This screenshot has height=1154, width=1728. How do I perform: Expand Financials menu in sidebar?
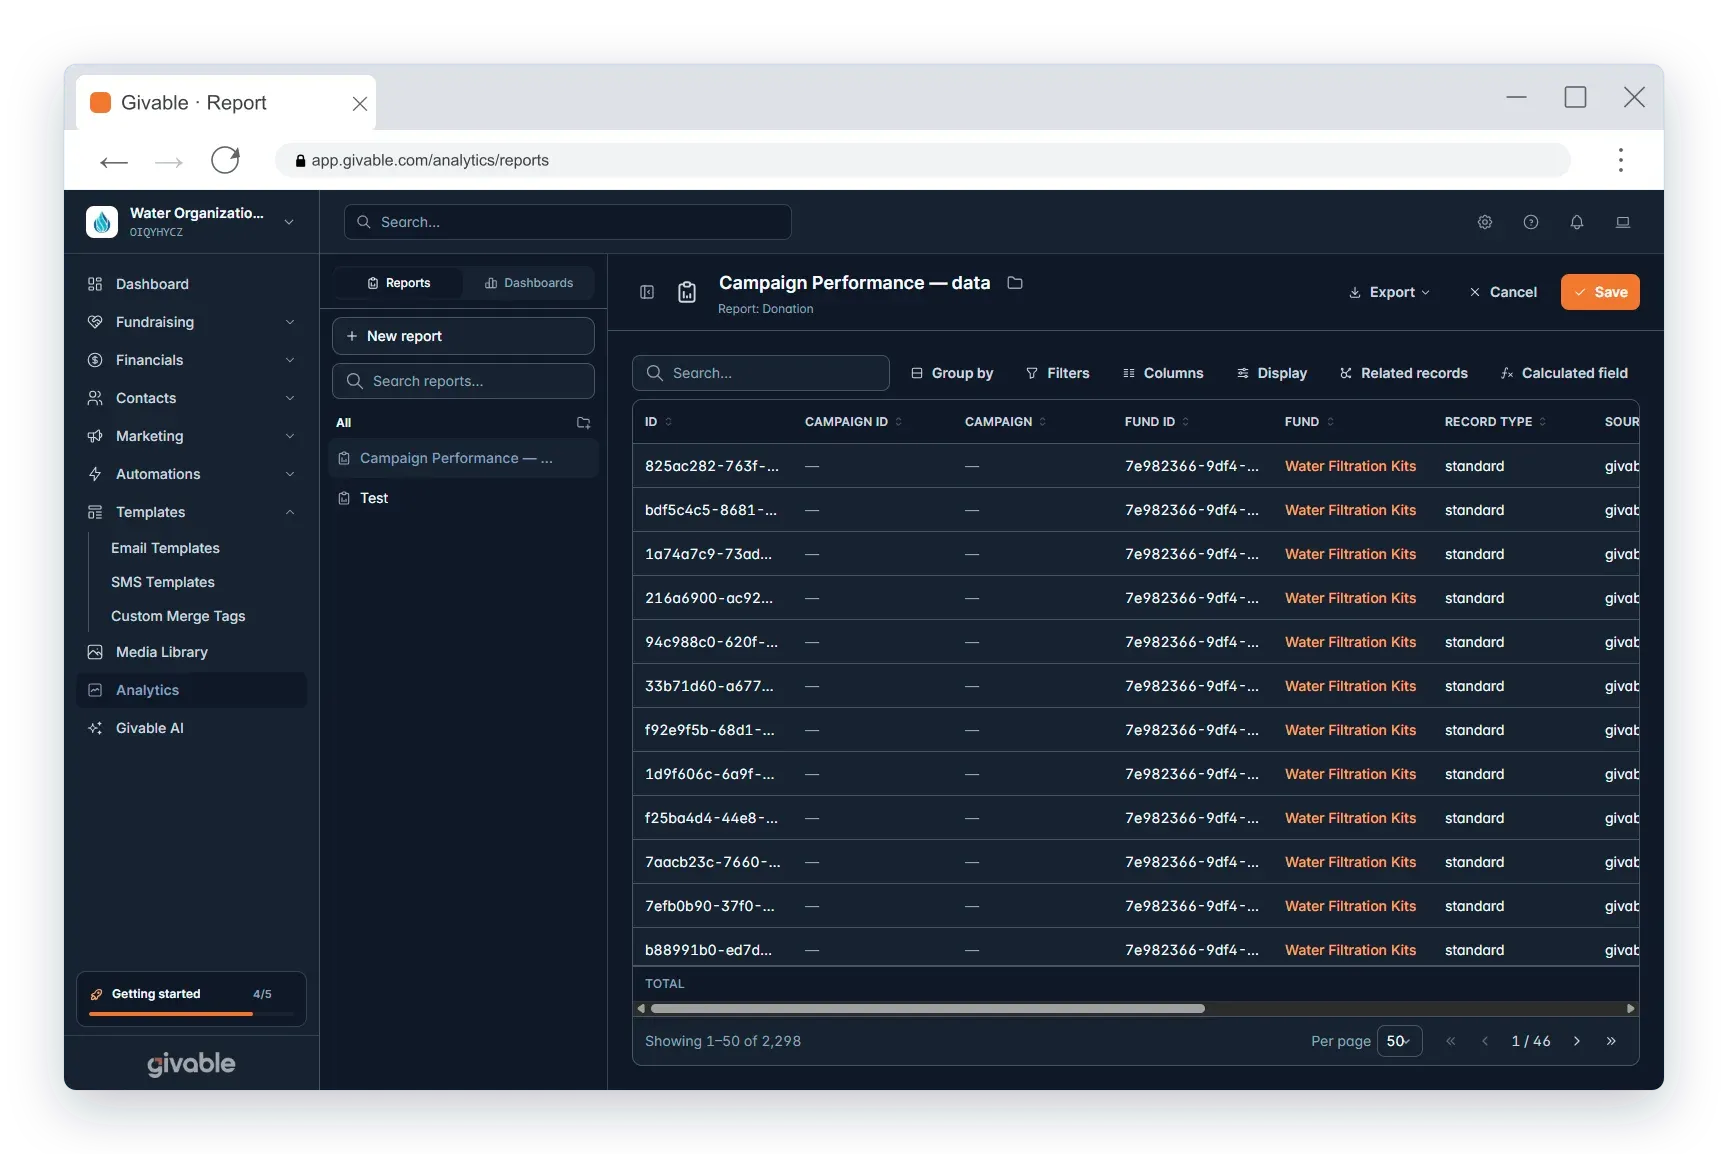[x=191, y=360]
